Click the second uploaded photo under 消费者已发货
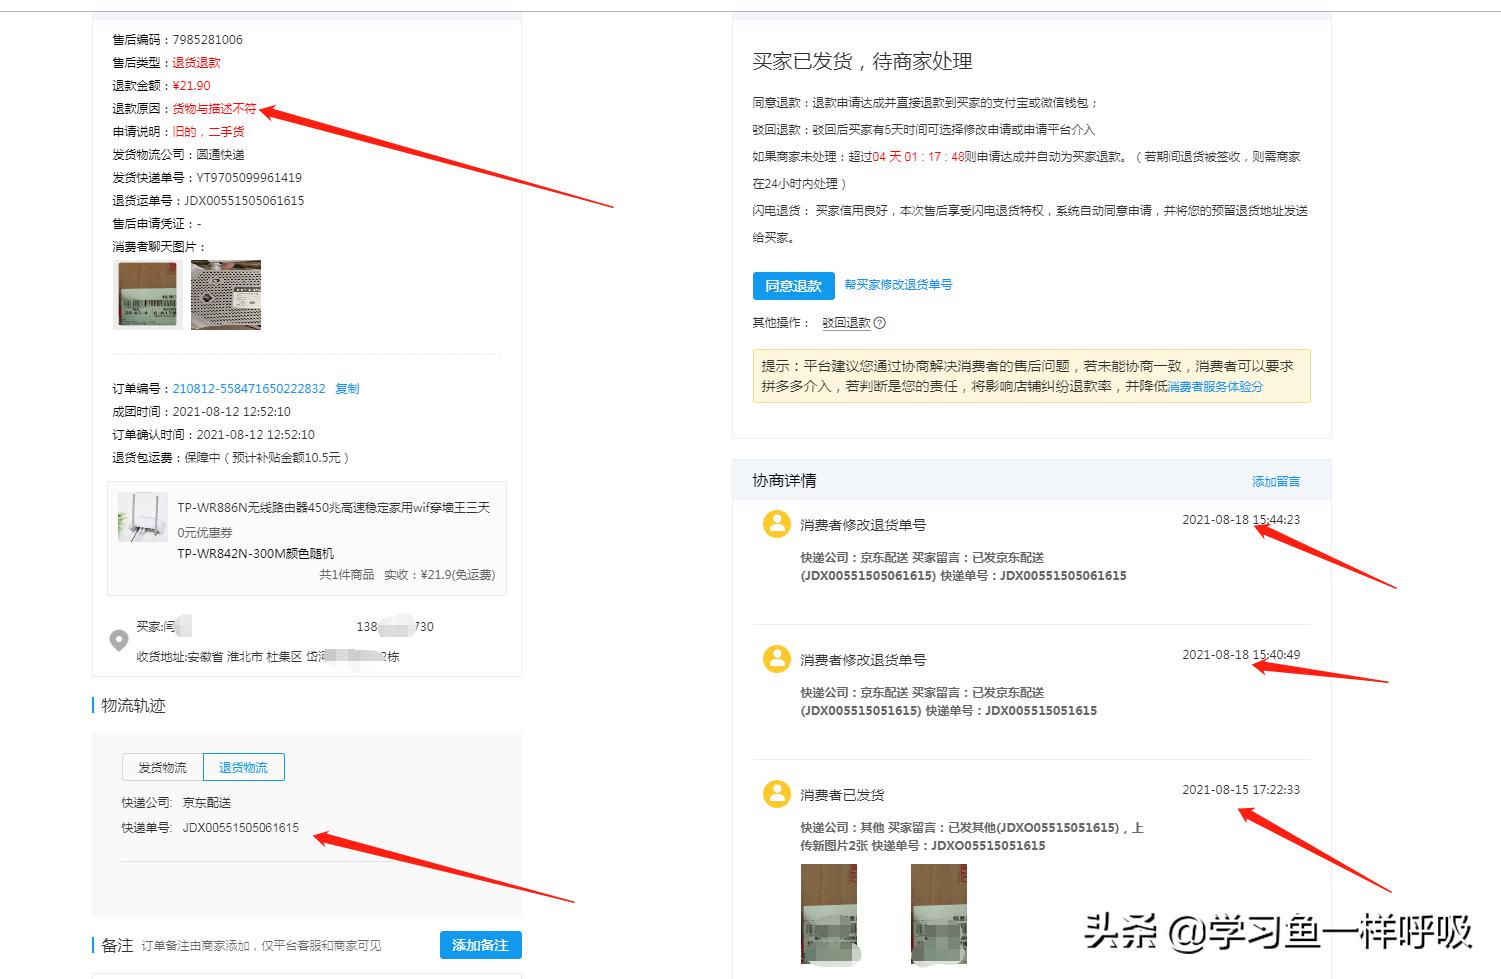Viewport: 1501px width, 979px height. (x=937, y=913)
